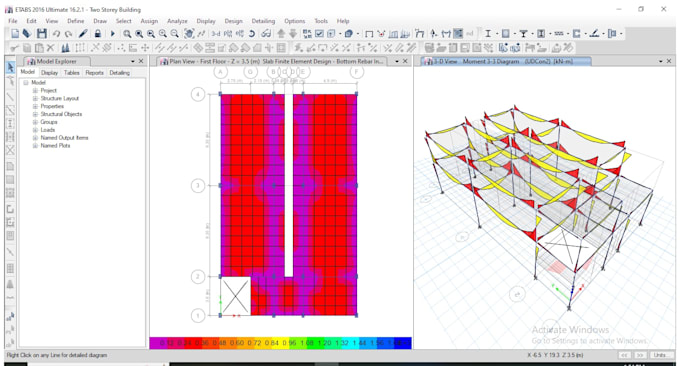The height and width of the screenshot is (366, 680).
Task: Open the Analyze menu
Action: point(177,21)
